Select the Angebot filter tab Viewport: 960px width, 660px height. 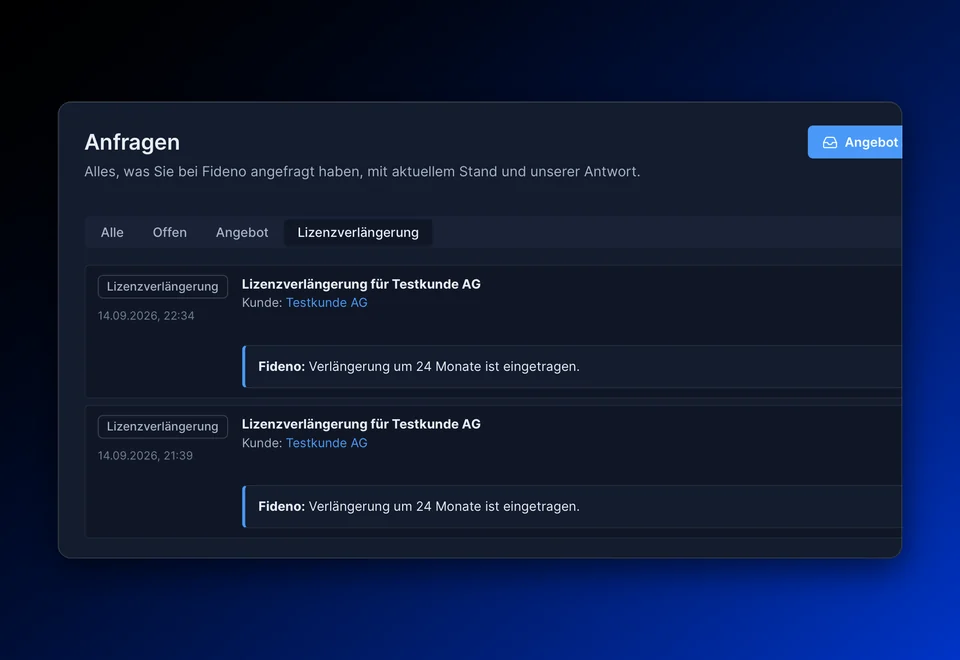[242, 233]
